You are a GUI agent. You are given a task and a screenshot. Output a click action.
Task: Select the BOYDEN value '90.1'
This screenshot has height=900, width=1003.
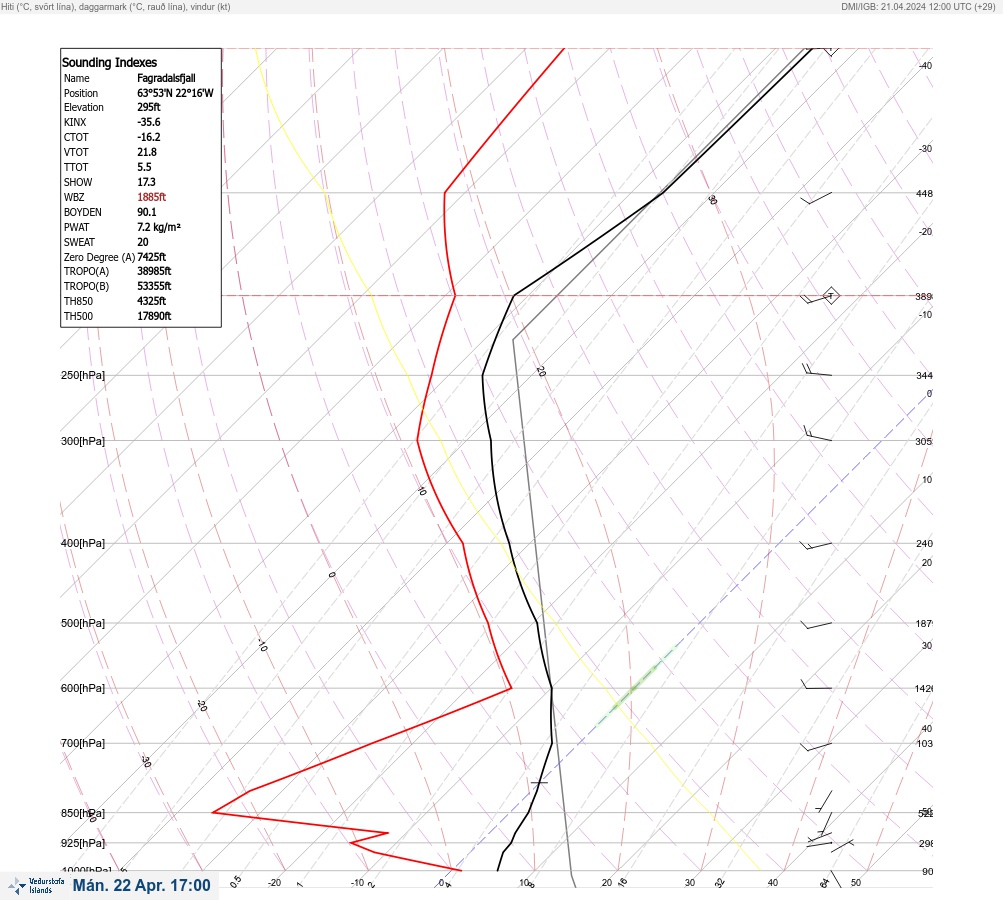pyautogui.click(x=147, y=212)
